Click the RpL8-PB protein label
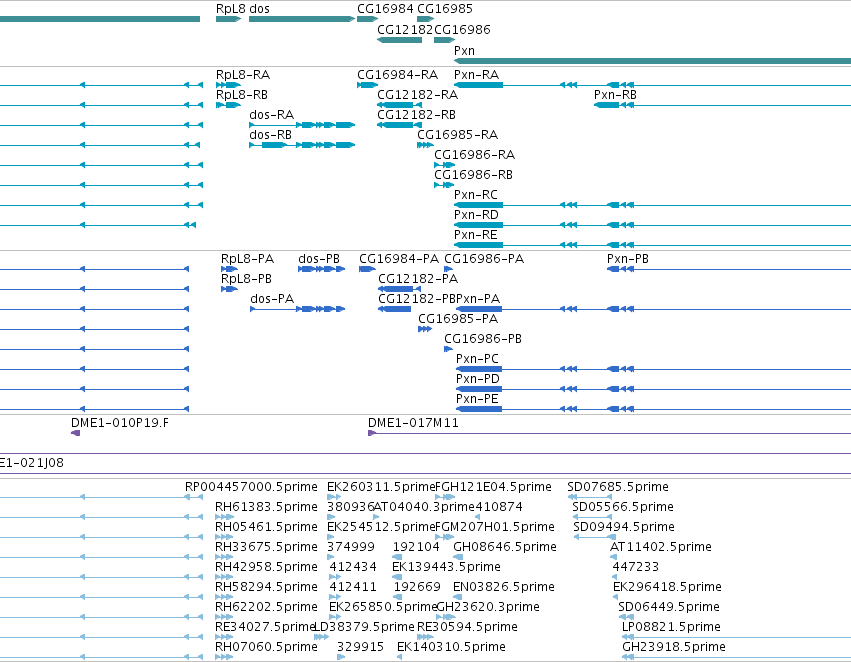851x662 pixels. (x=246, y=279)
